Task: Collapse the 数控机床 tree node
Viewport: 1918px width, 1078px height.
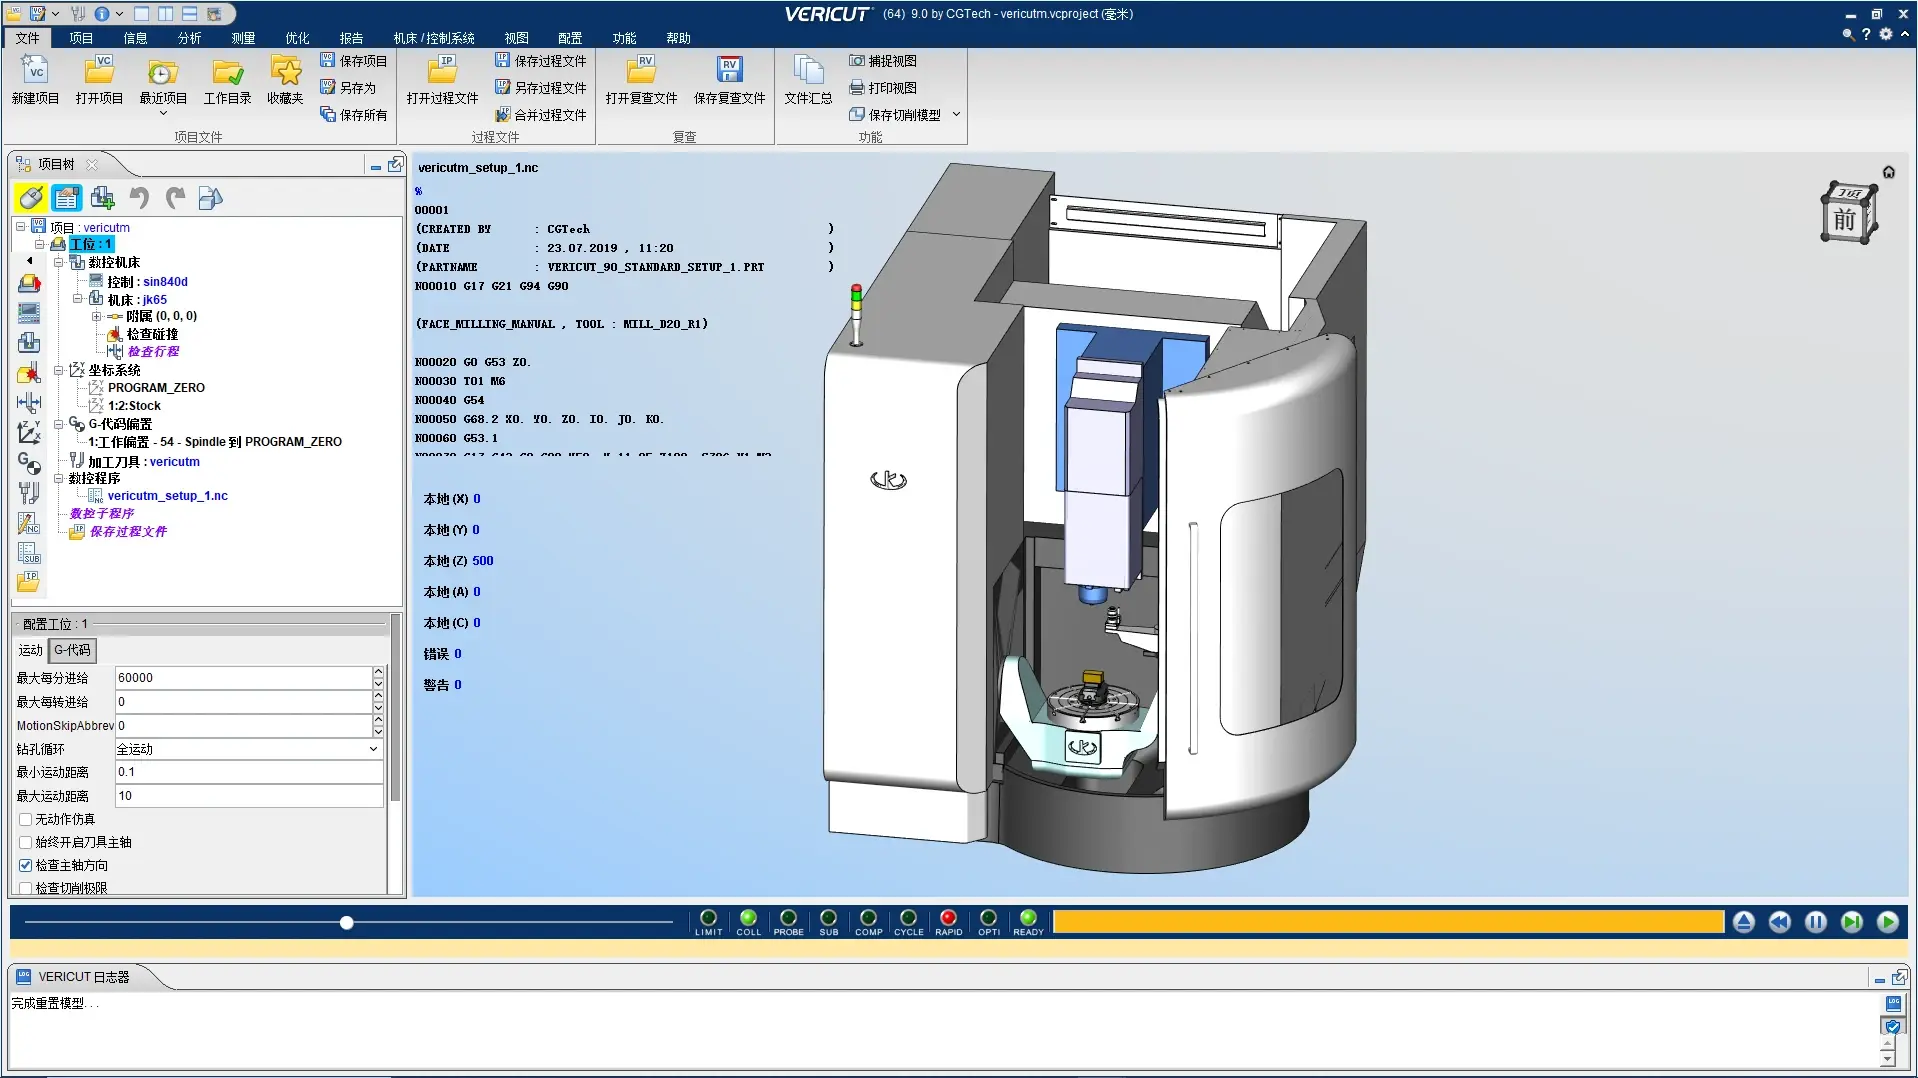Action: pyautogui.click(x=58, y=262)
